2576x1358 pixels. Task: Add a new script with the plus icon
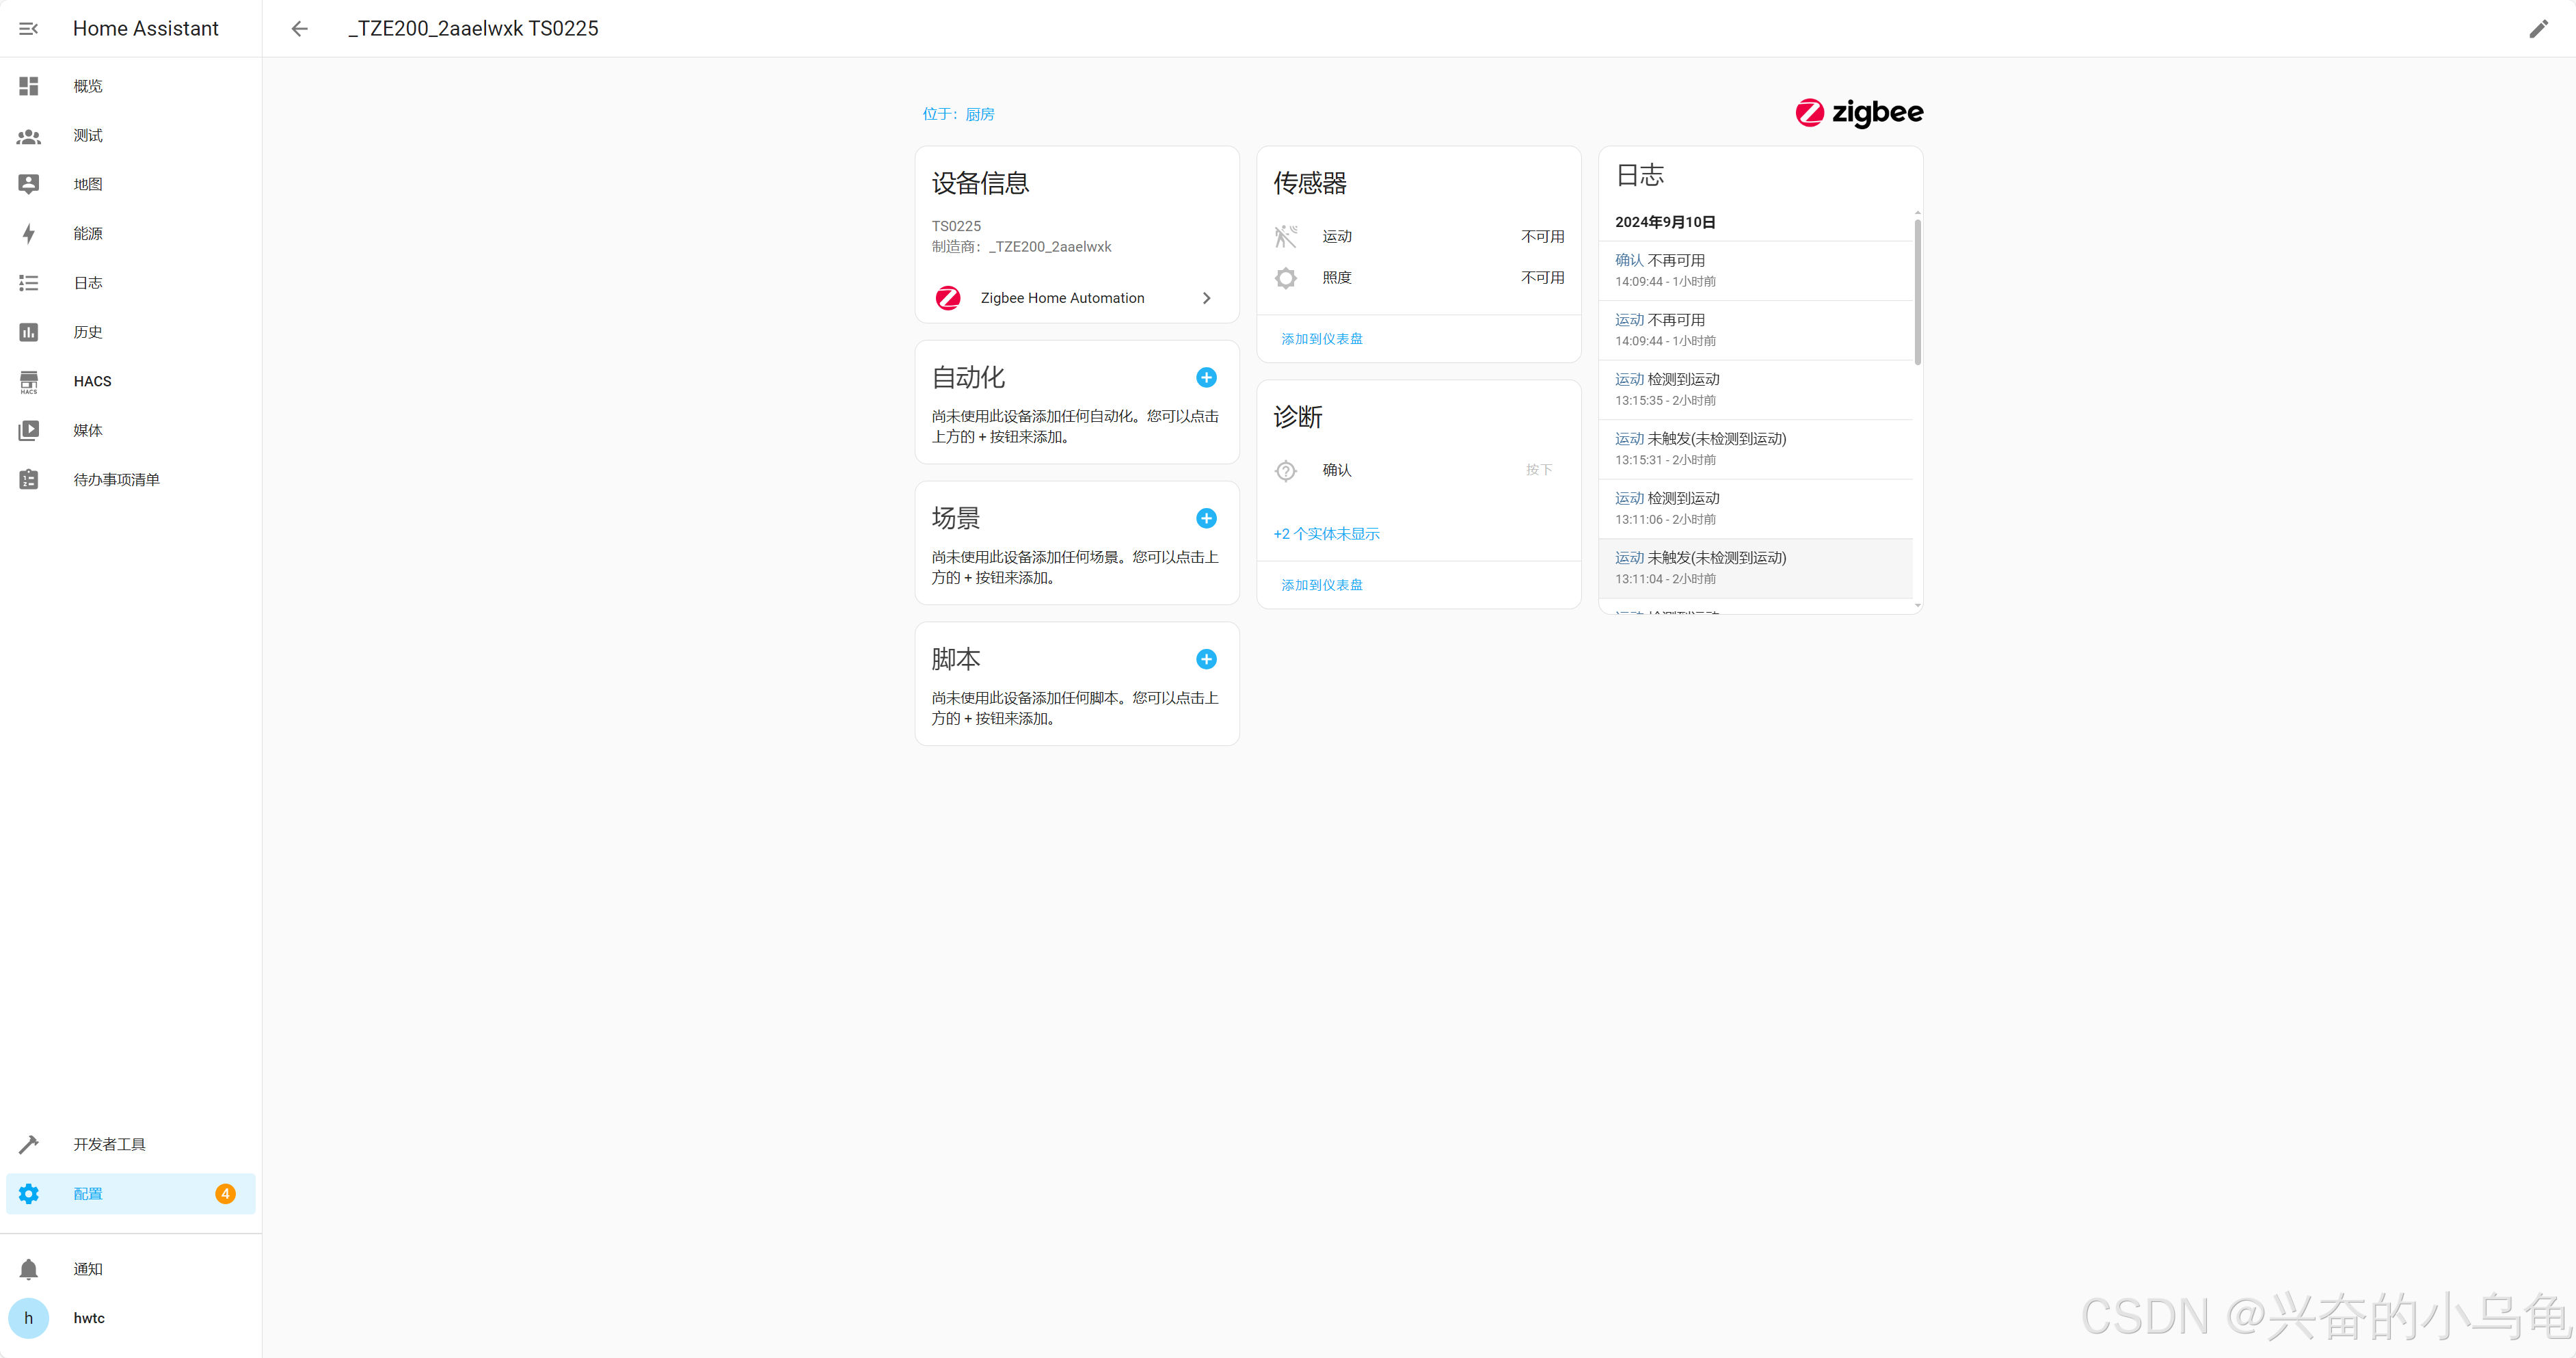coord(1206,659)
